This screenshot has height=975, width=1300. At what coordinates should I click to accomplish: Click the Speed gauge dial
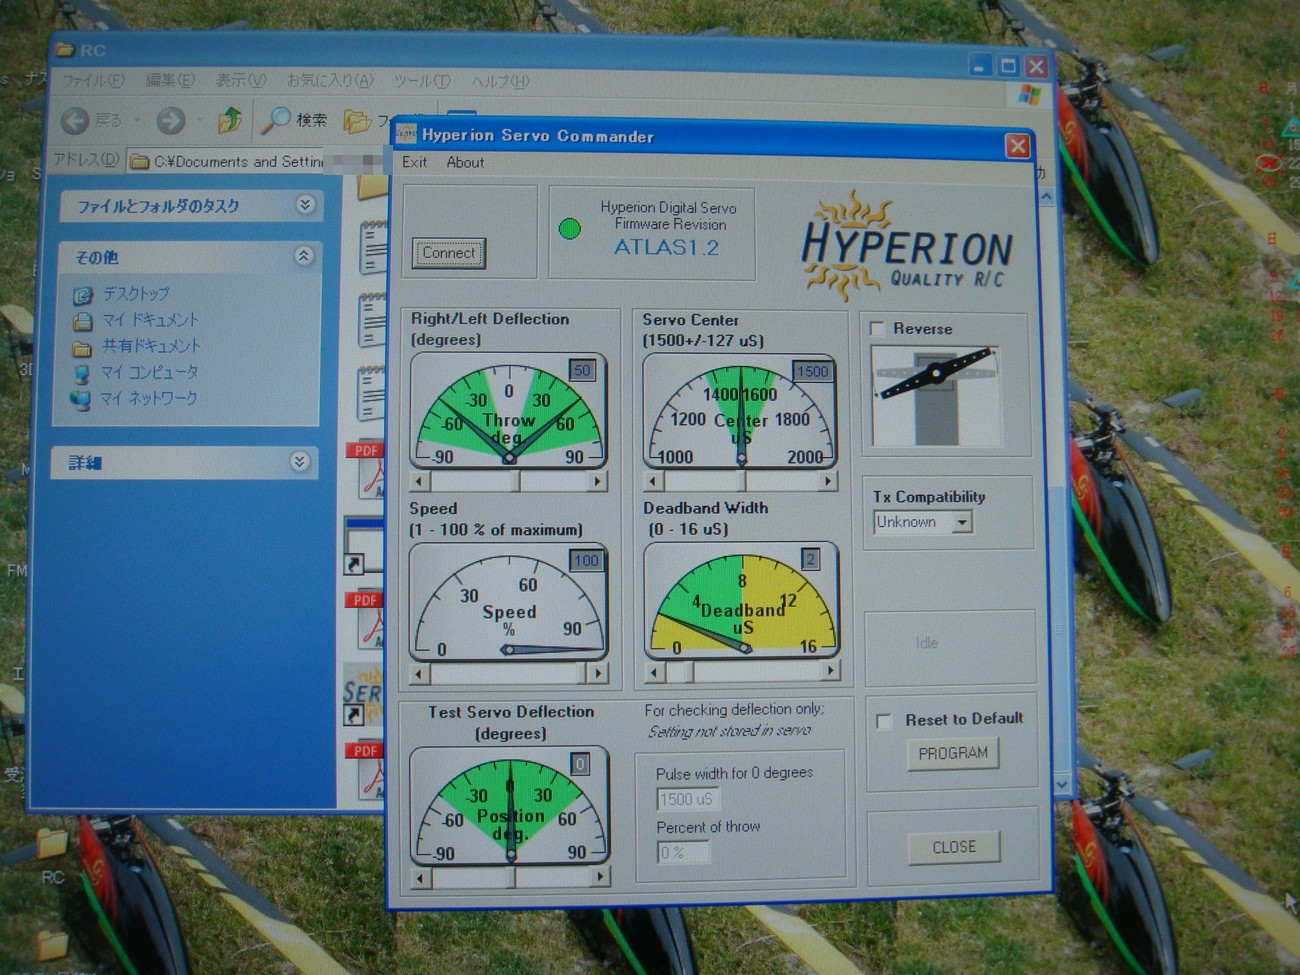tap(508, 603)
